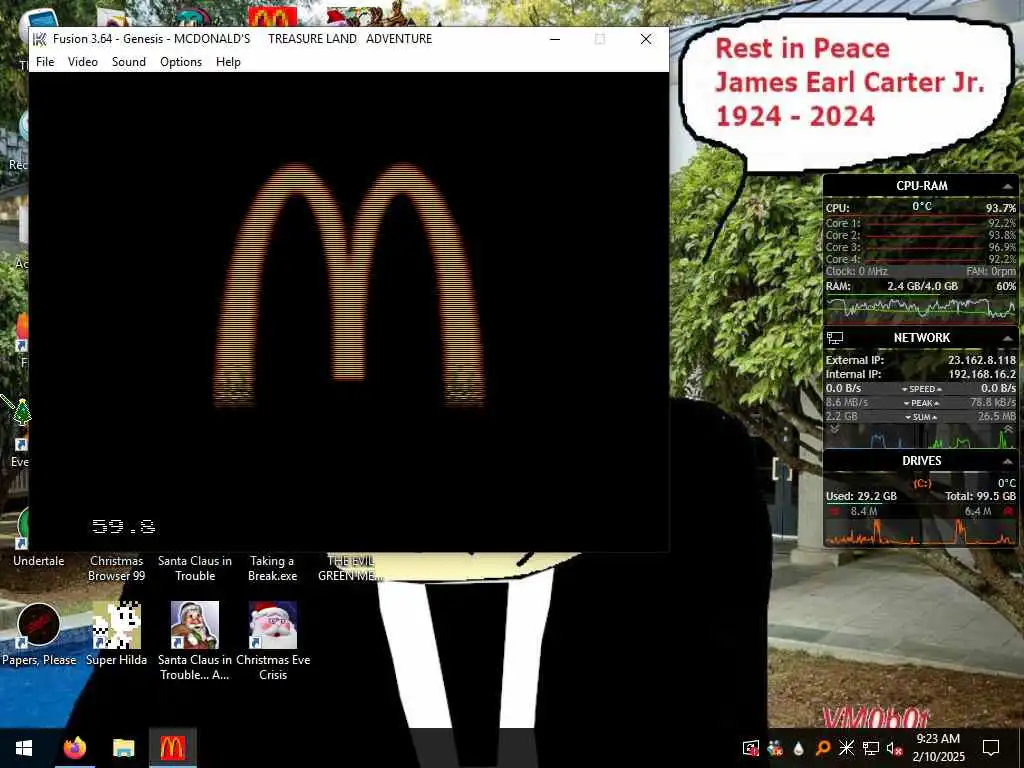Screen dimensions: 1024x768
Task: Select the Taking a Break.exe shortcut label
Action: (x=272, y=568)
